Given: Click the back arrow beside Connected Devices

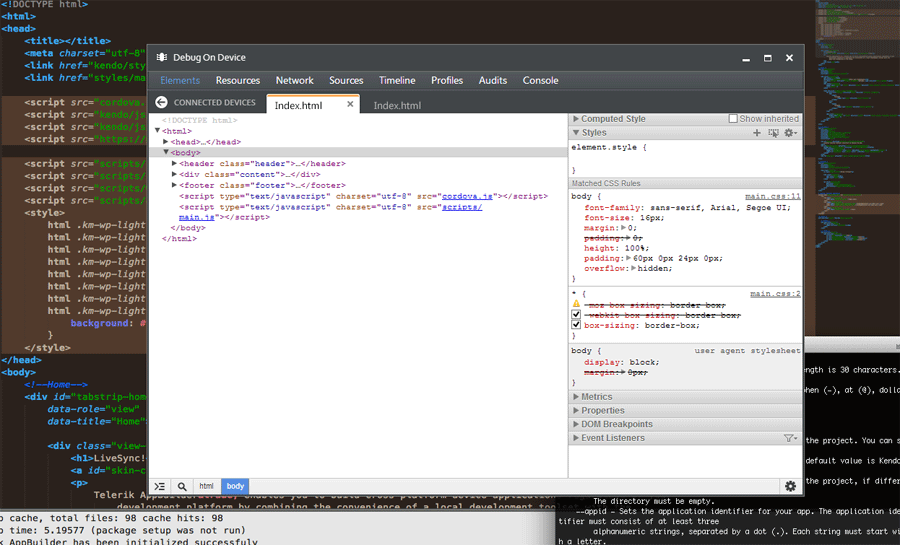Looking at the screenshot, I should point(161,102).
